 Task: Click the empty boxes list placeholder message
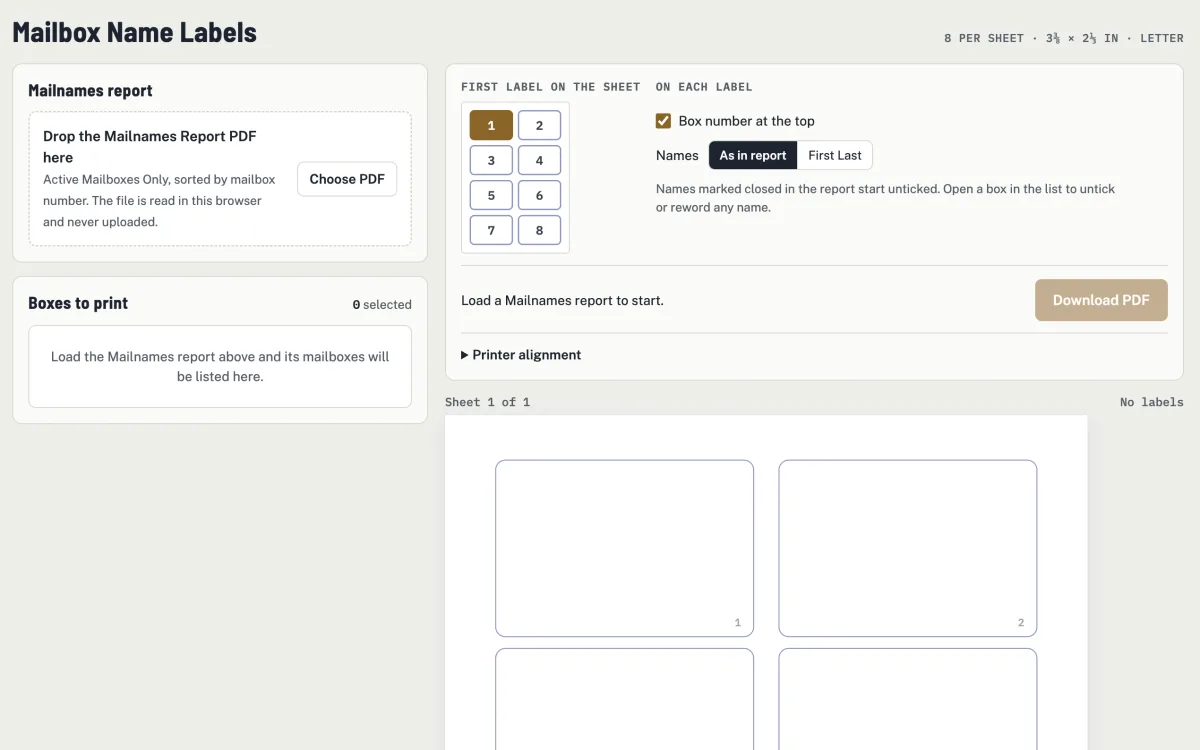[220, 367]
